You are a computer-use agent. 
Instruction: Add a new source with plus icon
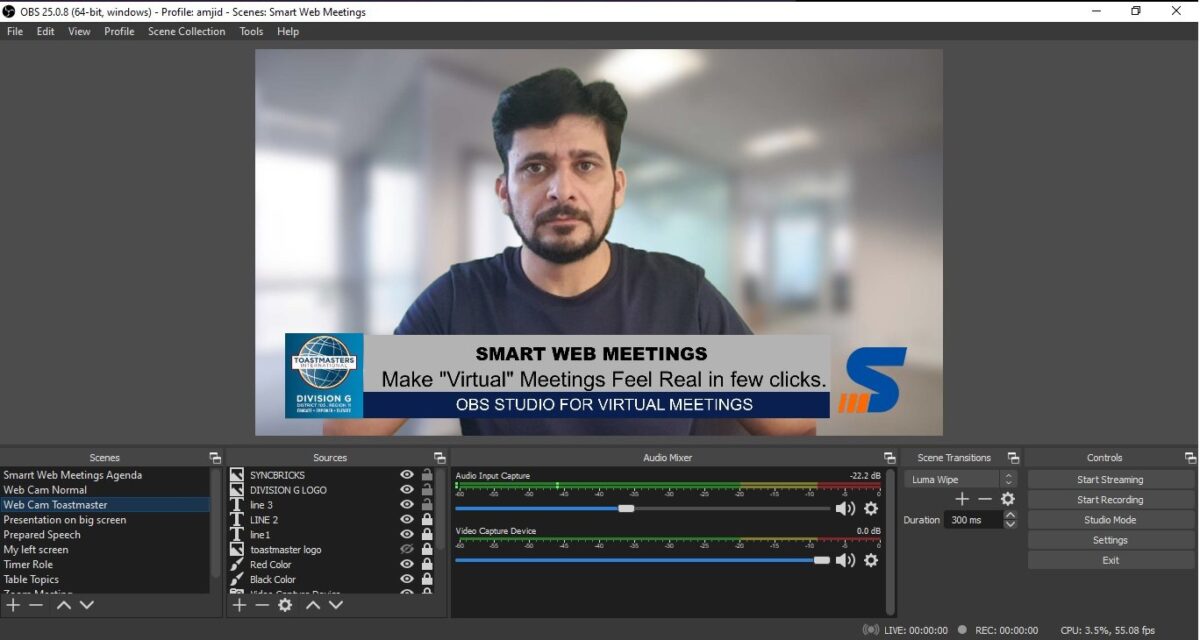coord(239,605)
